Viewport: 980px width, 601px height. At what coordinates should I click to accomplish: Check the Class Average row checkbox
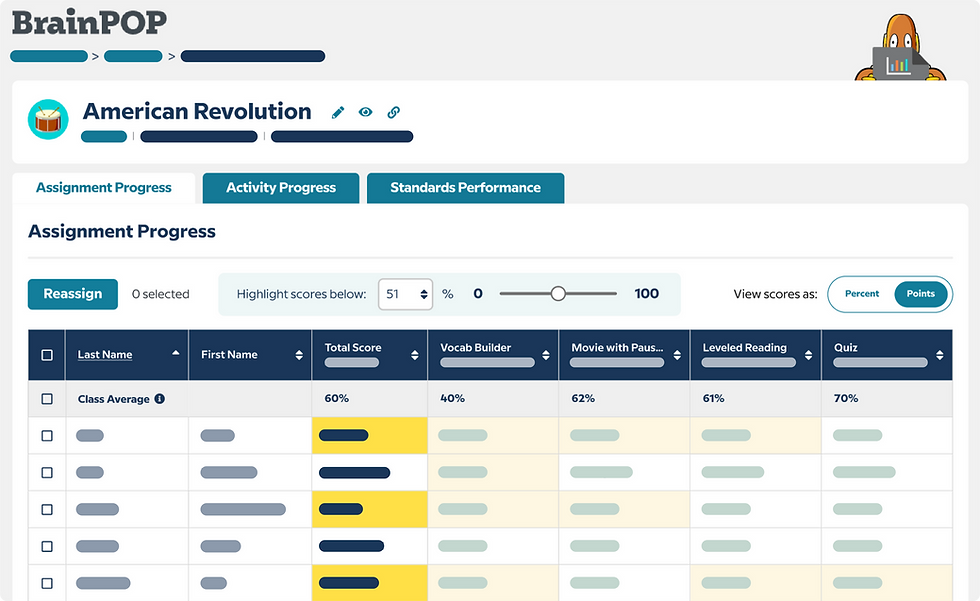[47, 399]
